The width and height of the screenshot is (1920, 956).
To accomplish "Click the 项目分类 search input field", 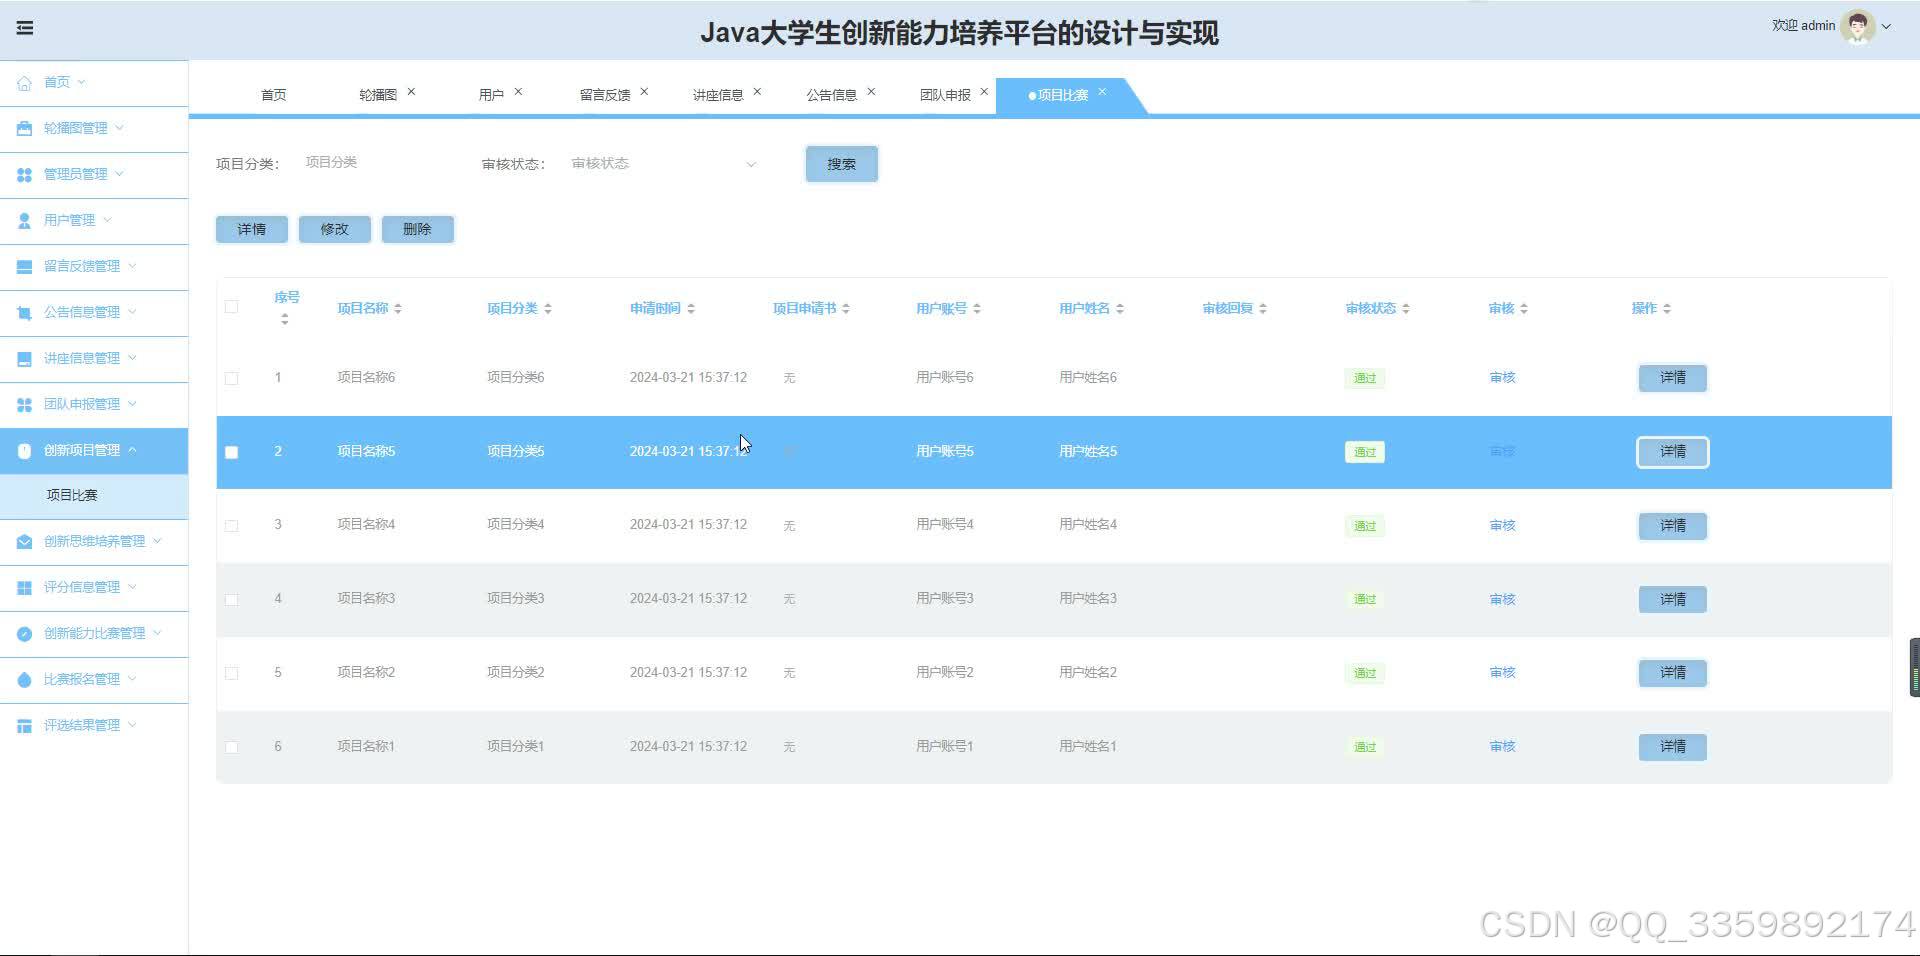I will click(375, 162).
